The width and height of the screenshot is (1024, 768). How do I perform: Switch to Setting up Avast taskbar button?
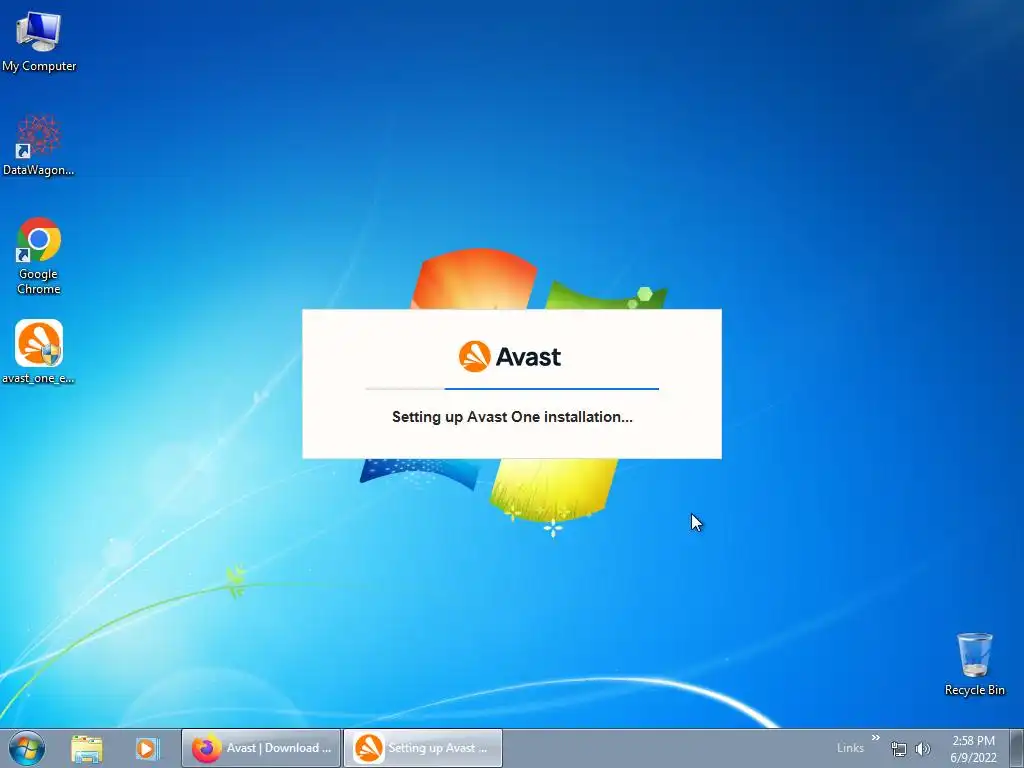click(x=423, y=748)
